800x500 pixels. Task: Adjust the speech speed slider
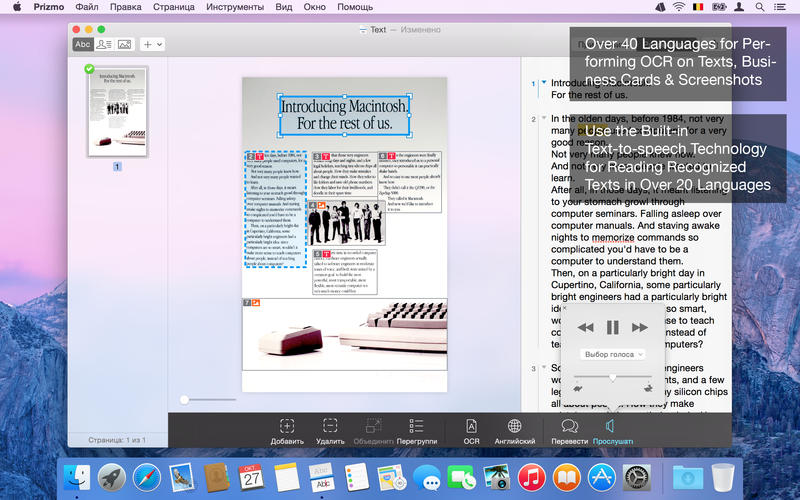tap(612, 377)
